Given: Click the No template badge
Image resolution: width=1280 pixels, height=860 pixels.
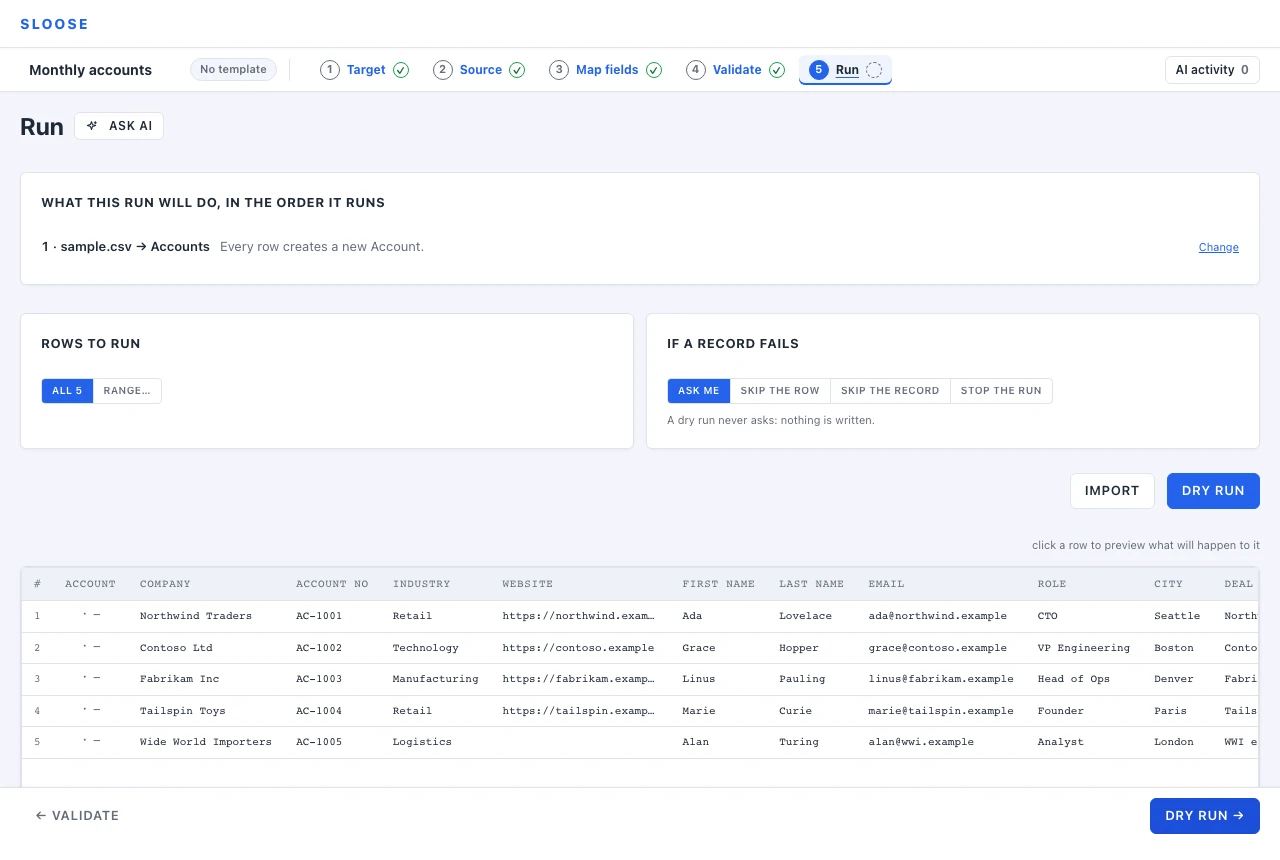Looking at the screenshot, I should (x=233, y=70).
